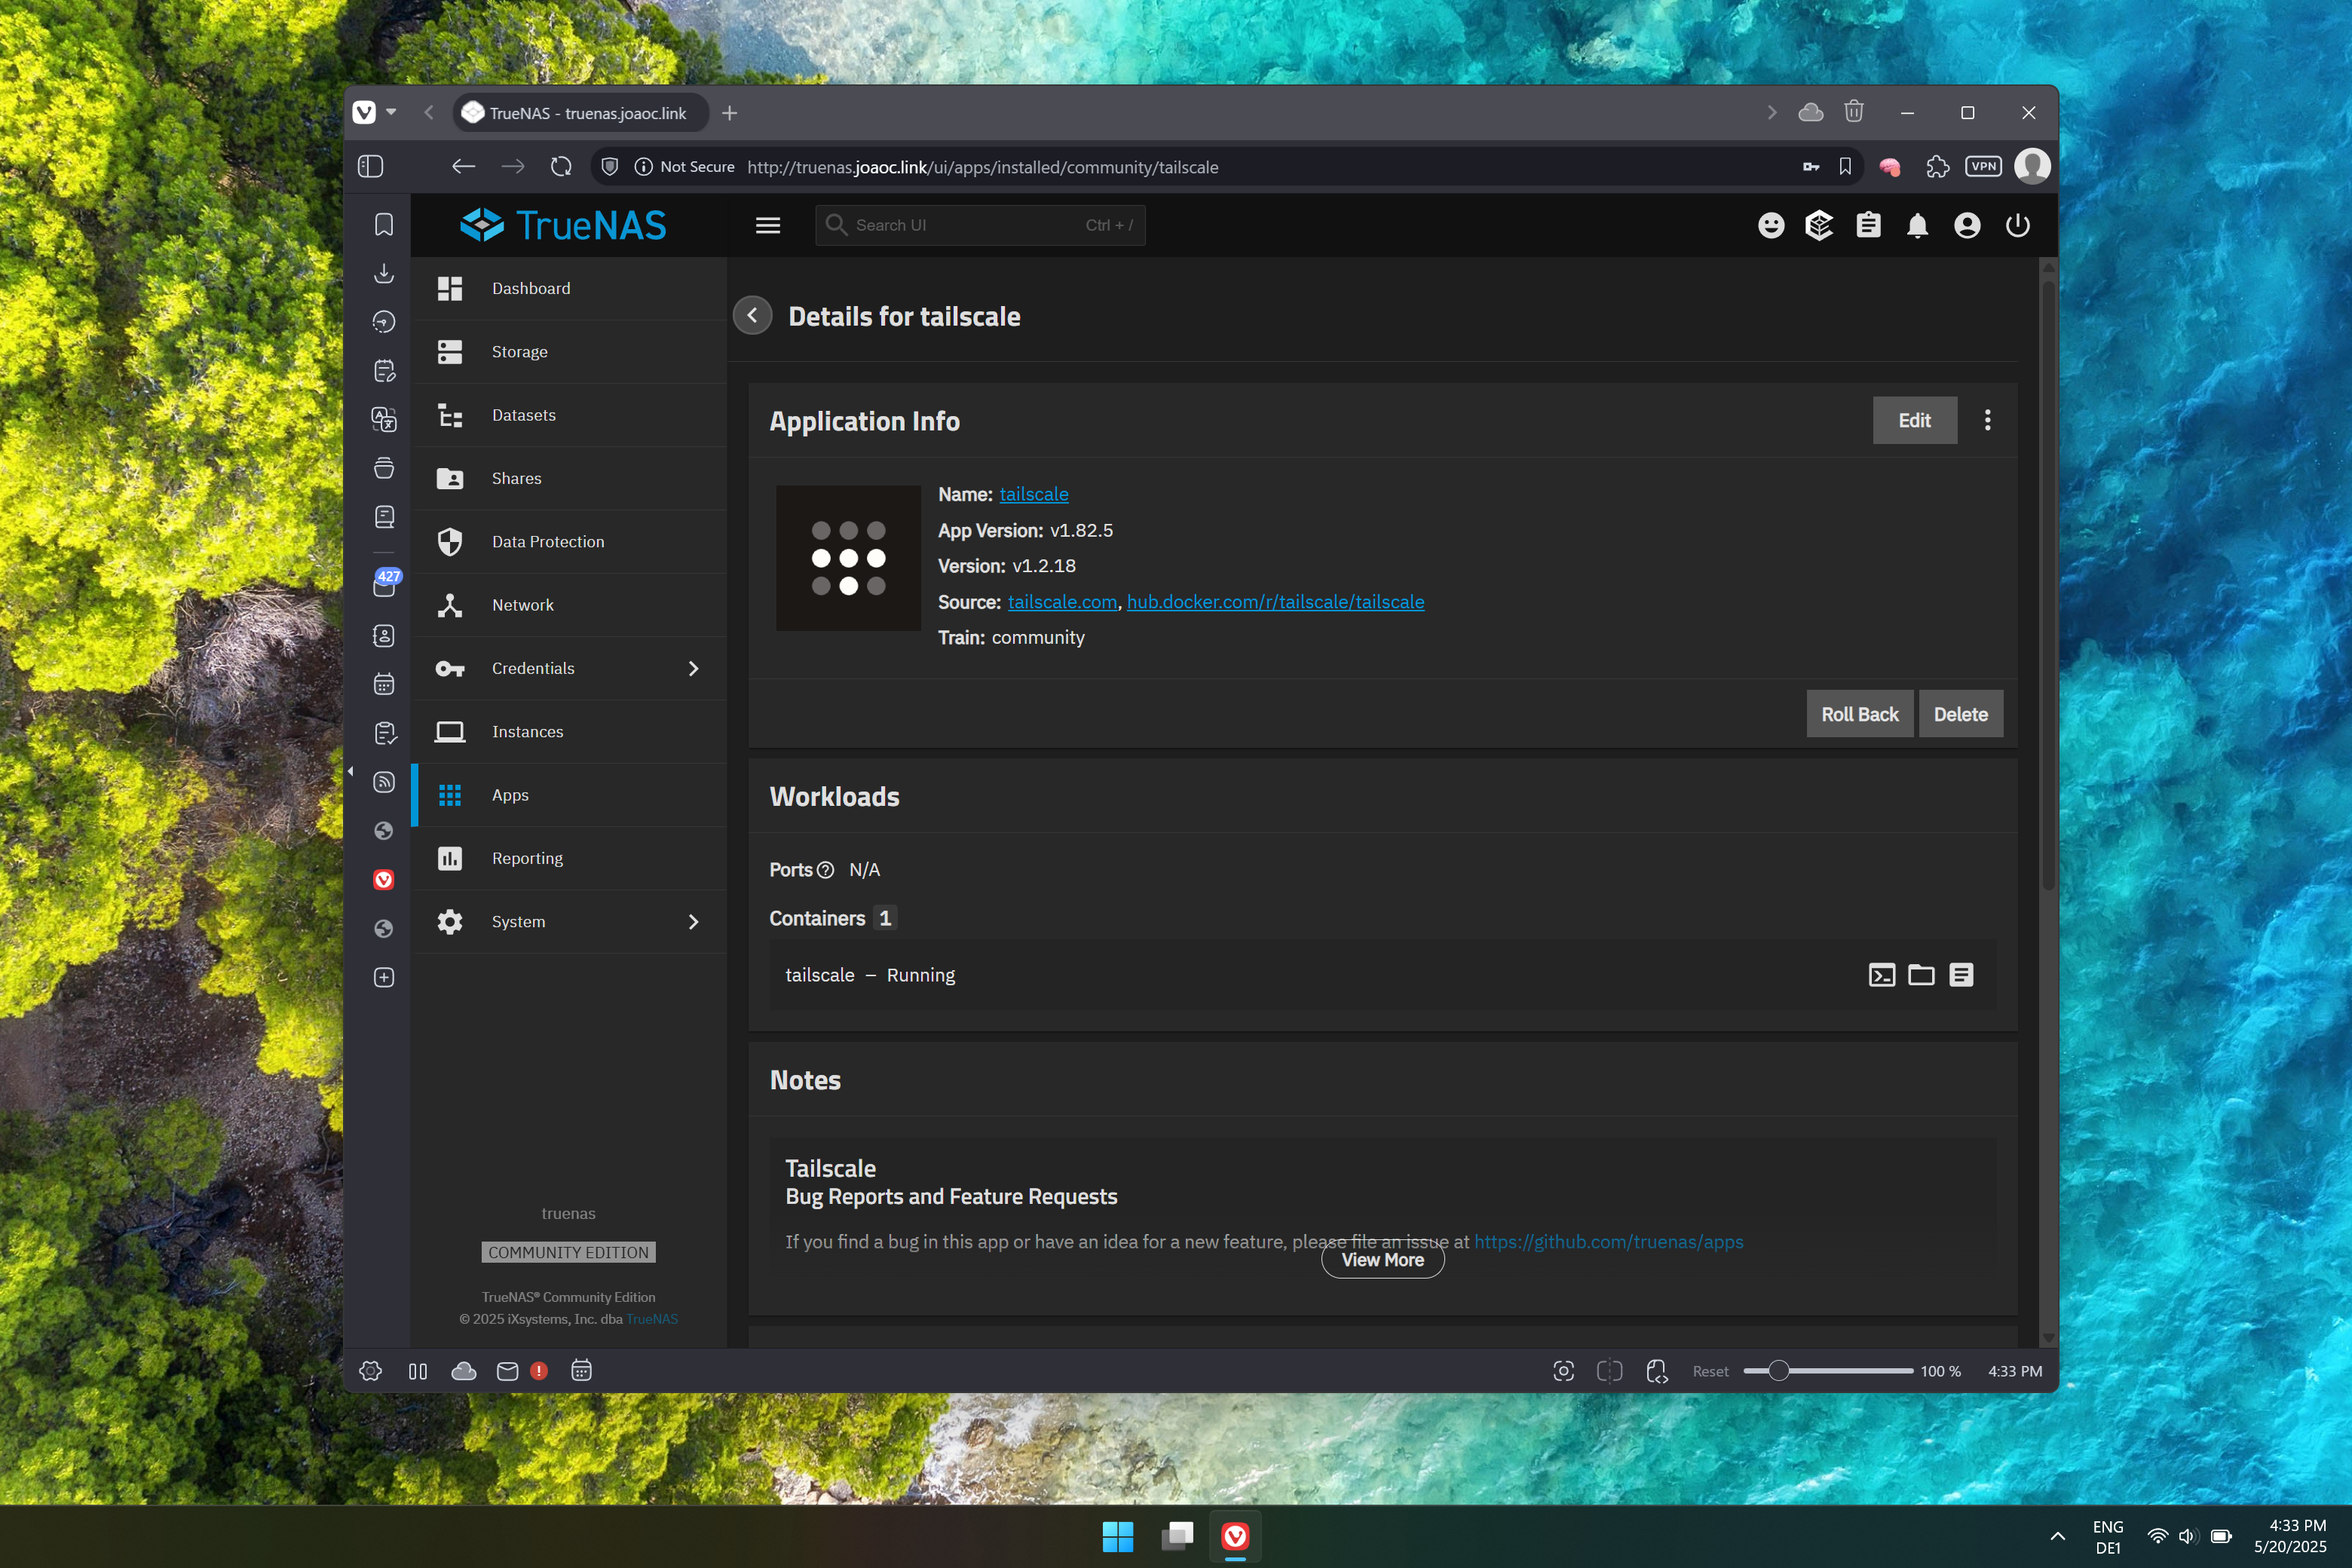Open tailscale container volume mounts folder
The height and width of the screenshot is (1568, 2352).
click(1921, 975)
